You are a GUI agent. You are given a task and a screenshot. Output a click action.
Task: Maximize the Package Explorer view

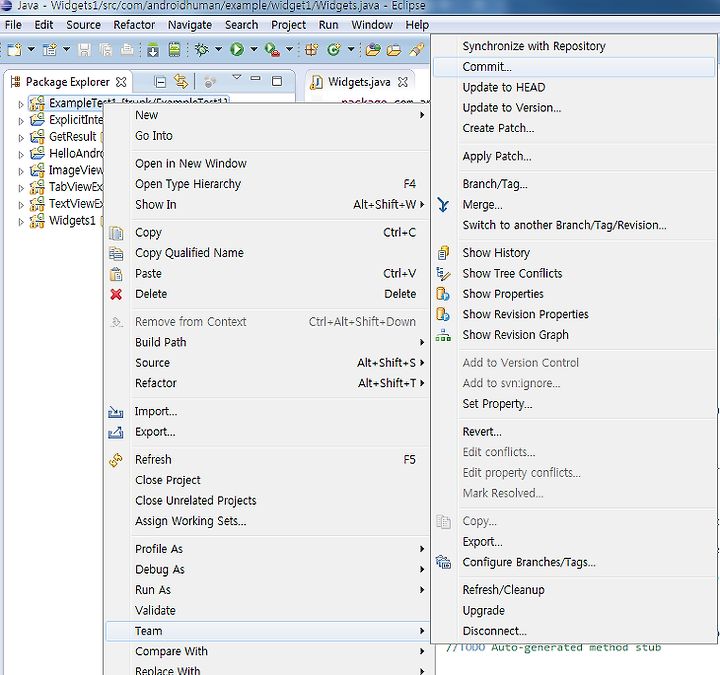tap(277, 81)
